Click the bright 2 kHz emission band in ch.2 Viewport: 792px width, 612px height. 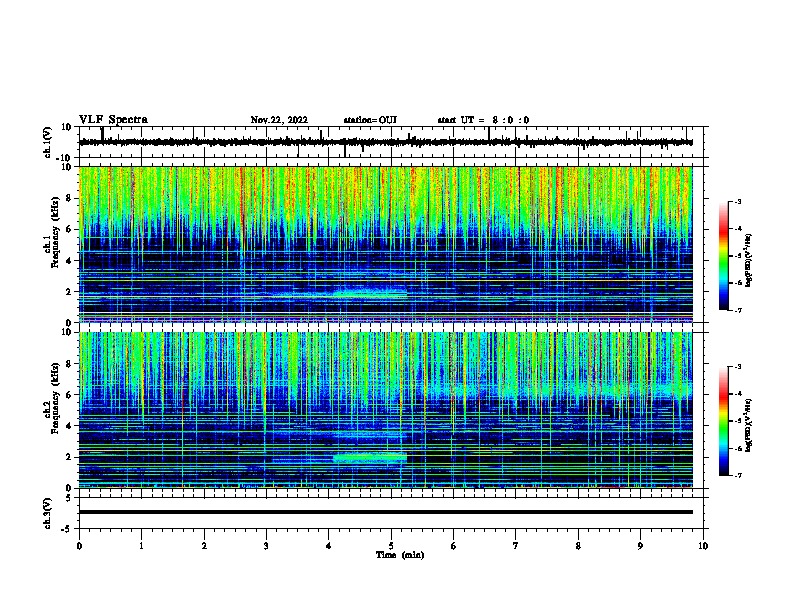click(x=370, y=458)
